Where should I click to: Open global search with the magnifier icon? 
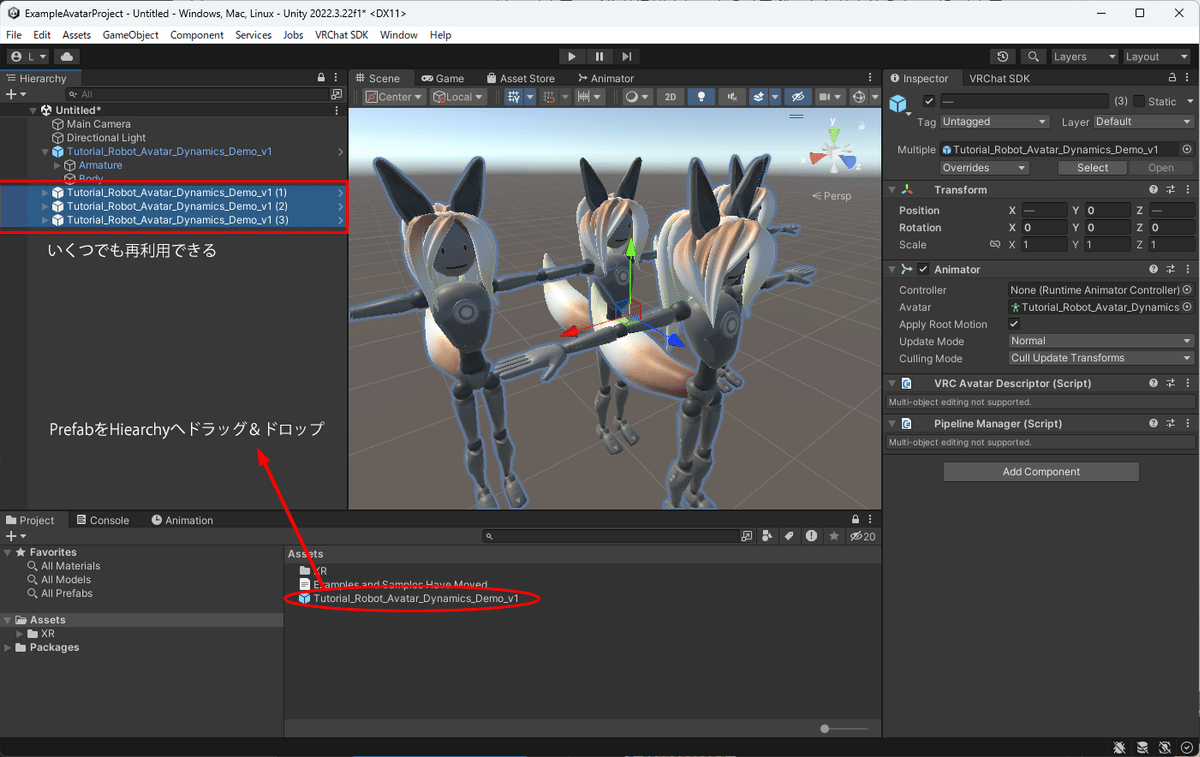(1033, 56)
